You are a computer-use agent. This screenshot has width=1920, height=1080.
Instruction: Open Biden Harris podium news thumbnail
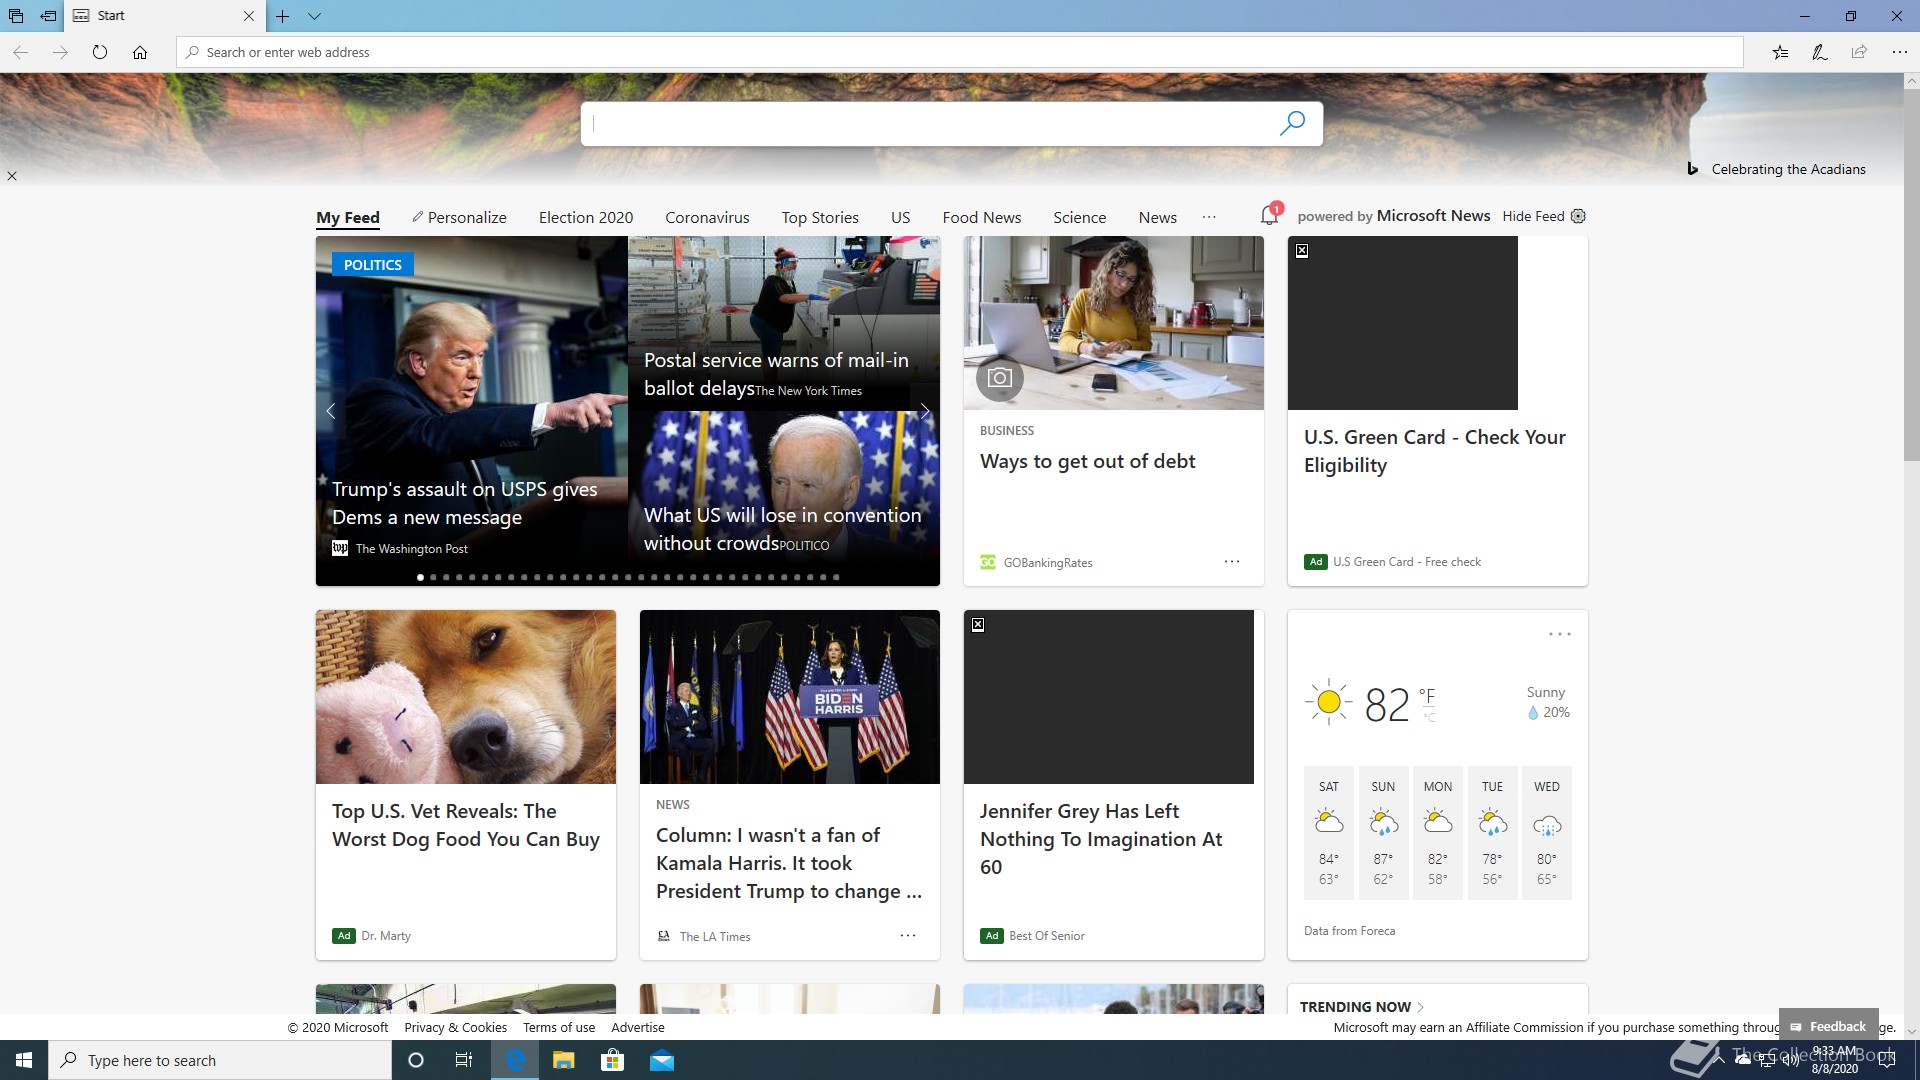pyautogui.click(x=790, y=697)
